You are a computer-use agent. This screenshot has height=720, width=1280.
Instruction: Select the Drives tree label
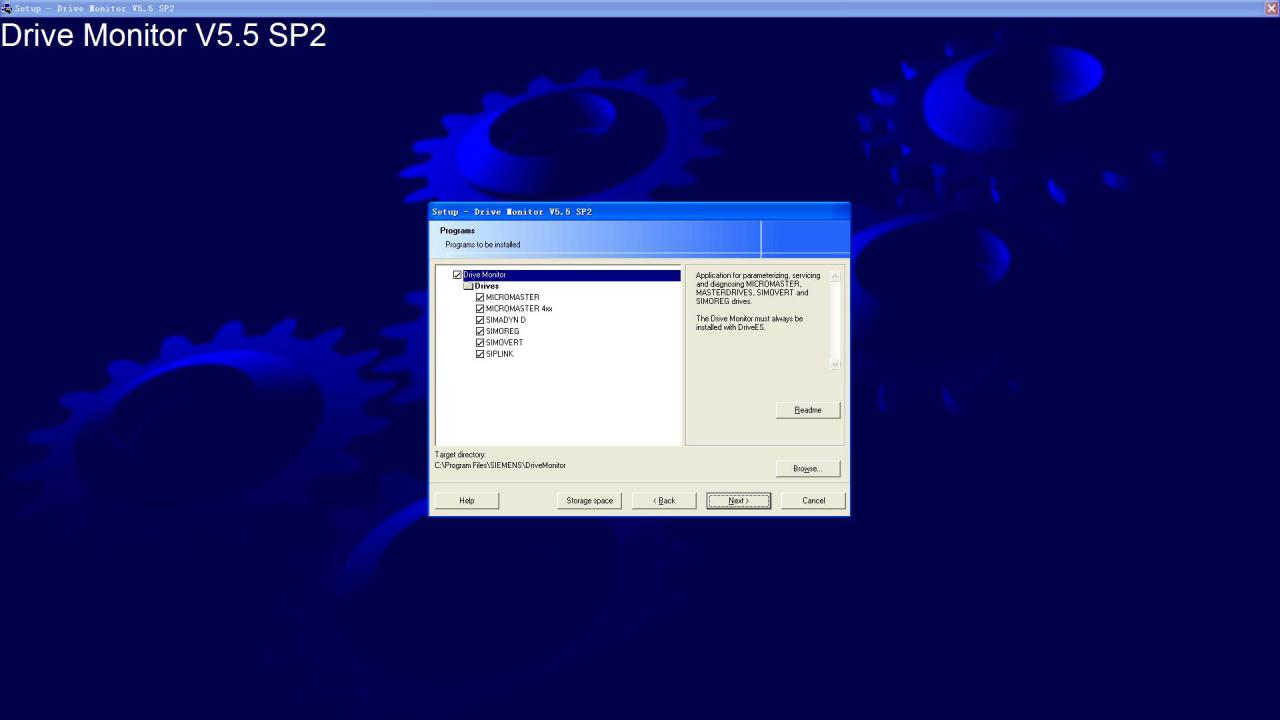[487, 286]
